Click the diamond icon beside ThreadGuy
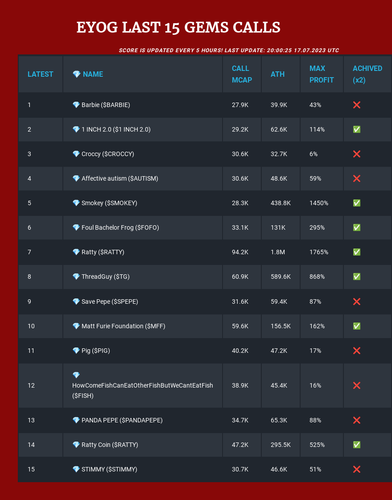392x500 pixels. coord(76,277)
